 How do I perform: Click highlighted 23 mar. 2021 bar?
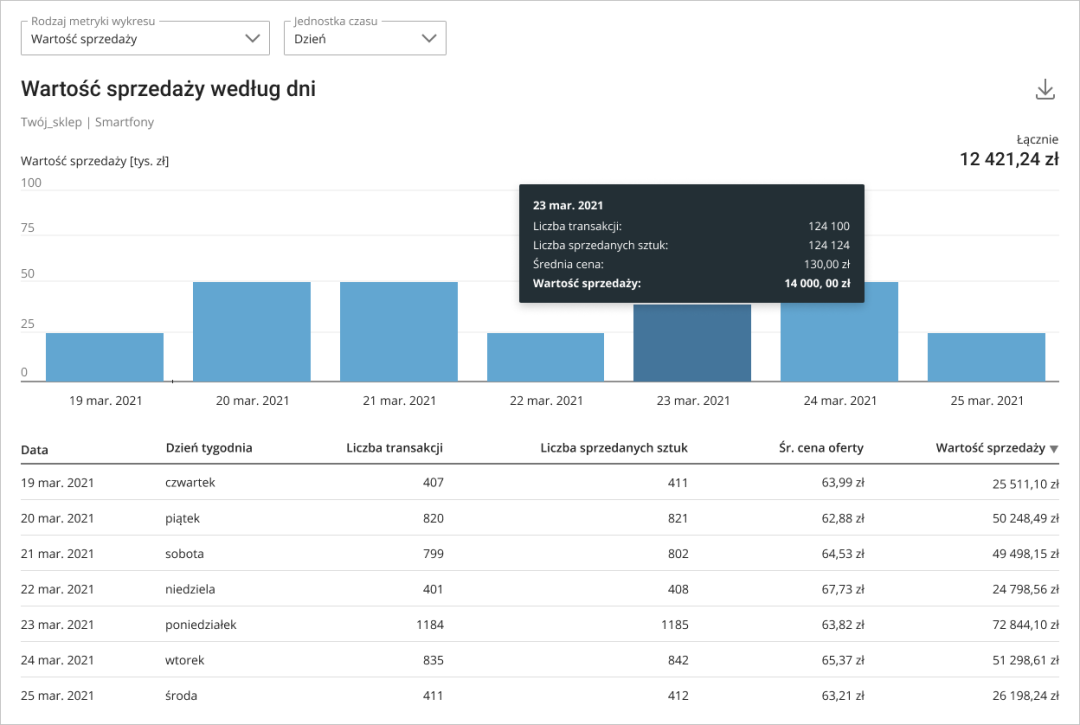point(692,343)
